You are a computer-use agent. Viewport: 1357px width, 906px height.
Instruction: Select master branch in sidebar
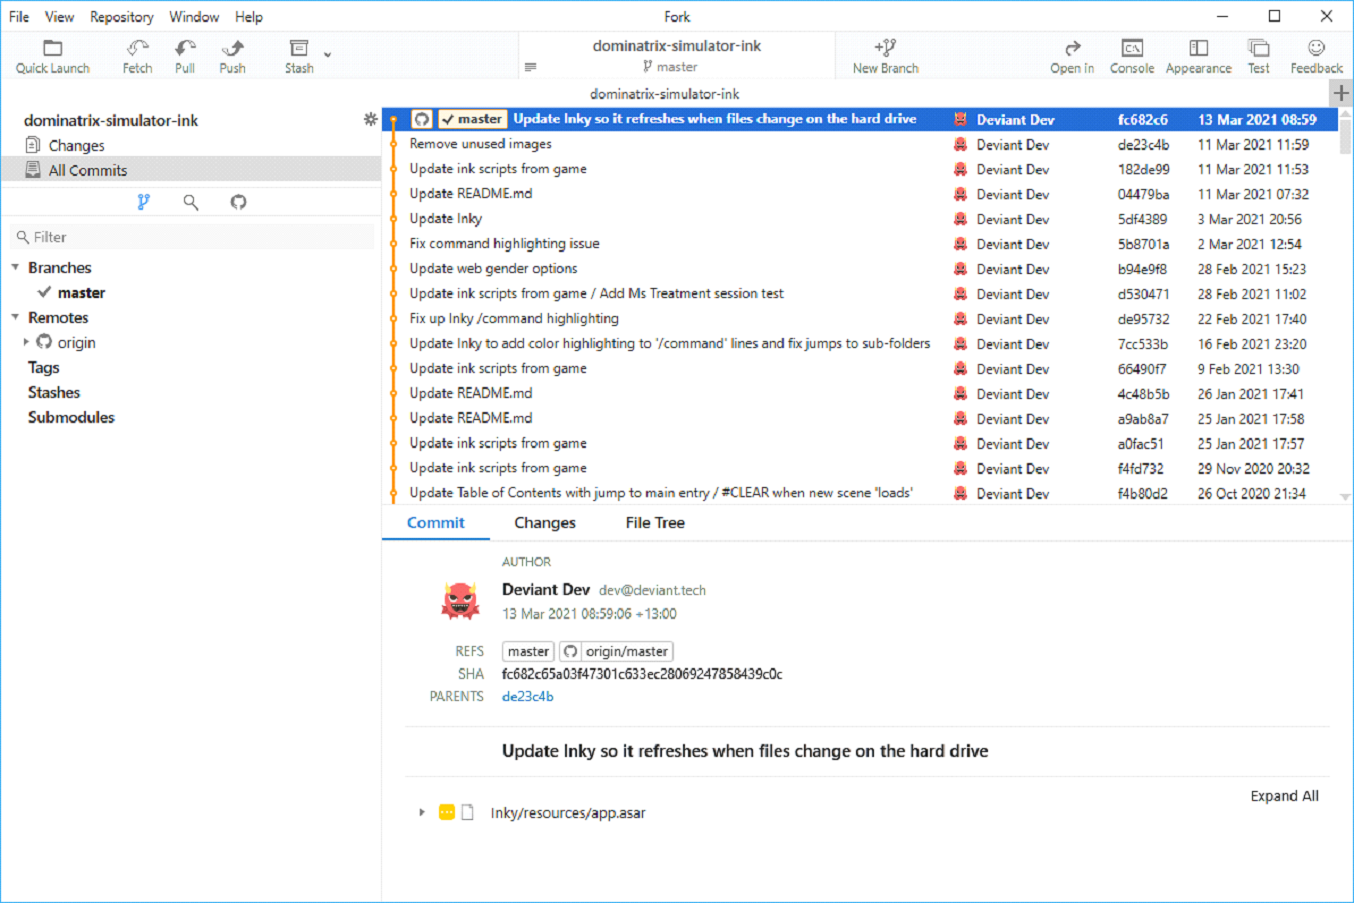tap(81, 293)
